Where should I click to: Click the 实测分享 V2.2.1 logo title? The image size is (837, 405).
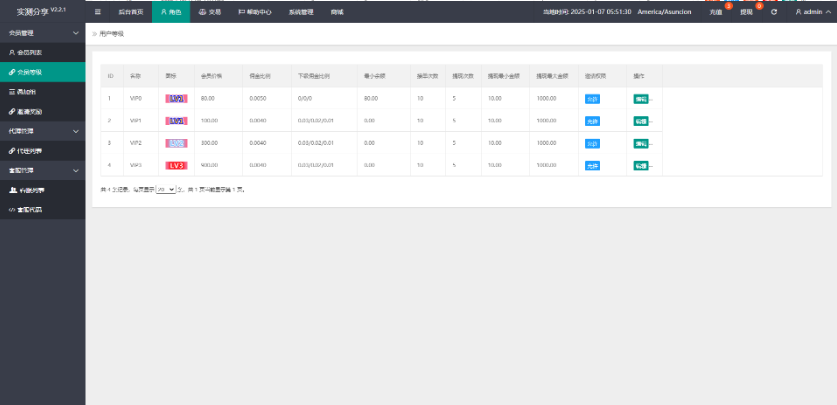[41, 11]
